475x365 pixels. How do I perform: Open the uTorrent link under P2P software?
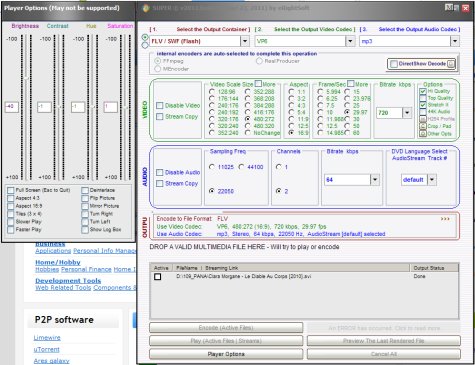[x=47, y=349]
